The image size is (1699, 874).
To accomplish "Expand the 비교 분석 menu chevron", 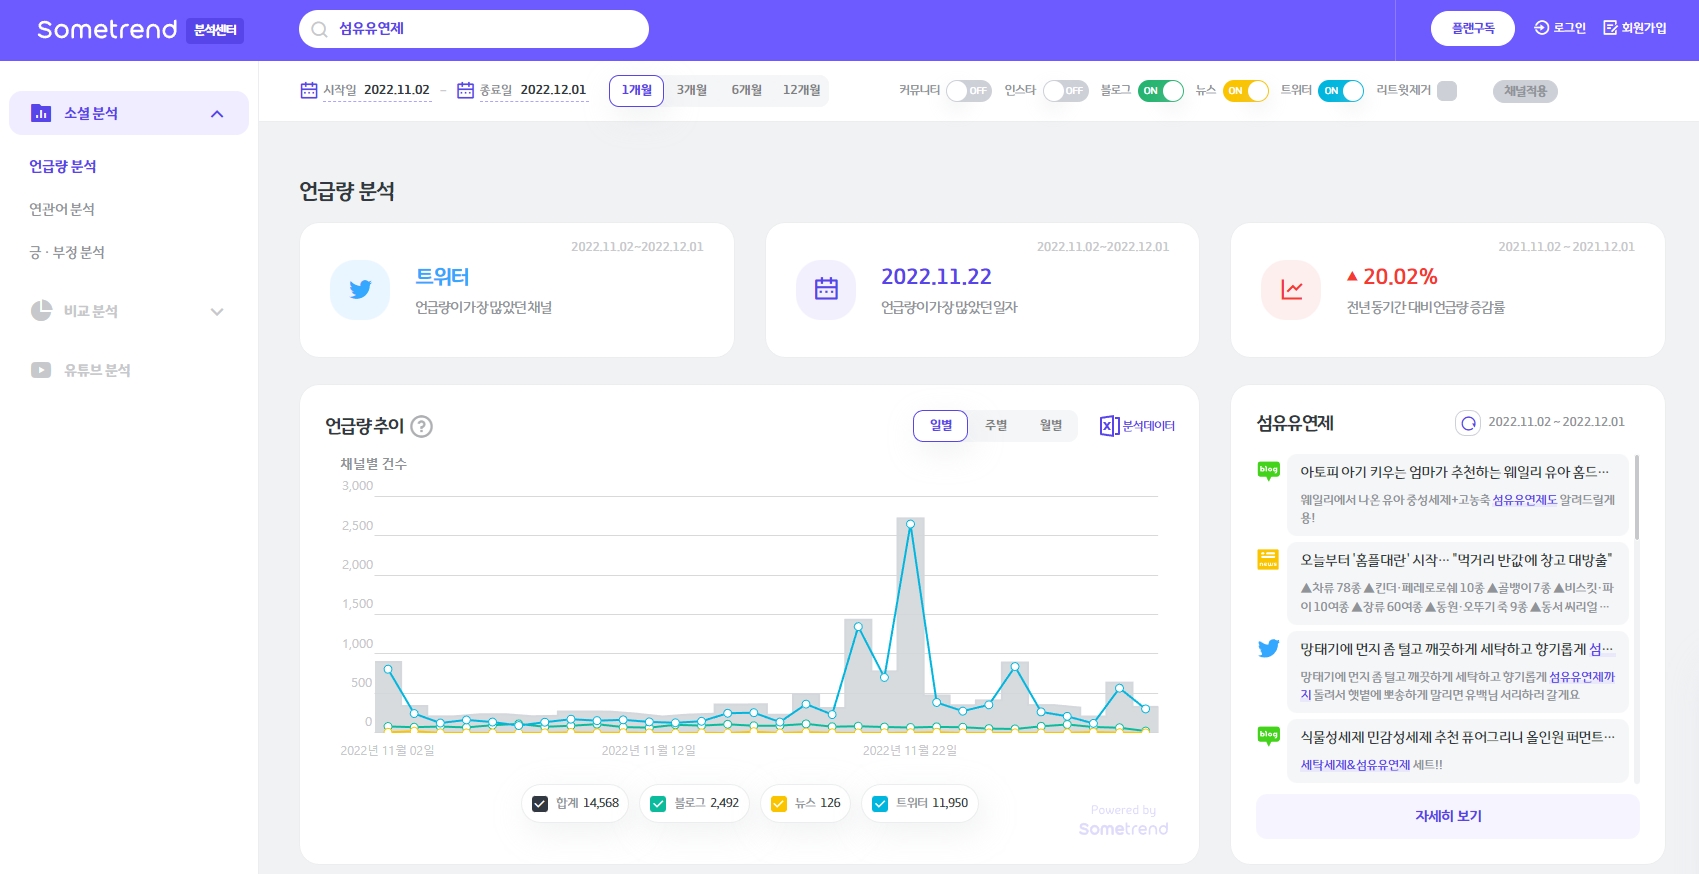I will (x=217, y=312).
